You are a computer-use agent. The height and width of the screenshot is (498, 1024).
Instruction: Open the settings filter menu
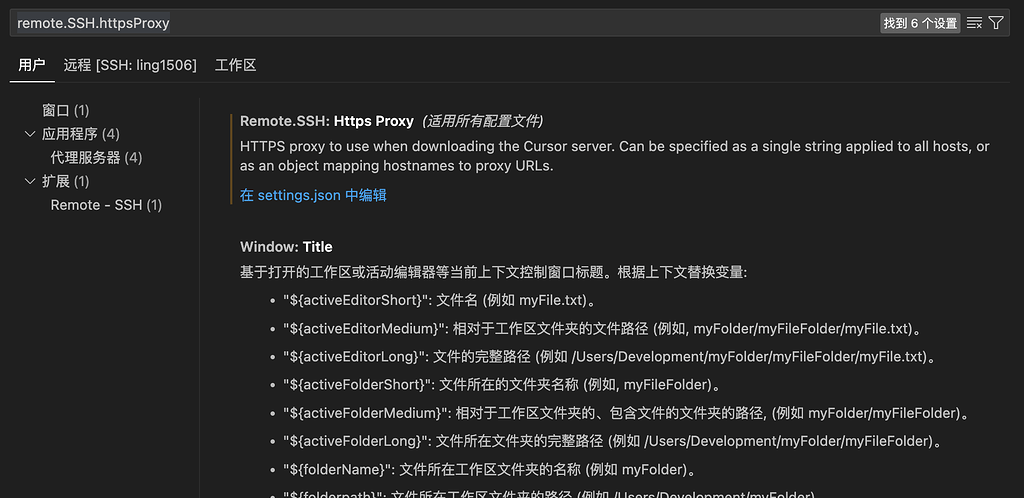point(995,23)
